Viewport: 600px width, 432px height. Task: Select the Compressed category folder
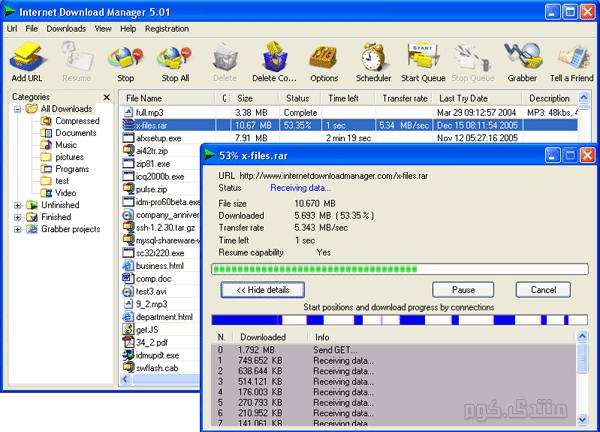[75, 121]
